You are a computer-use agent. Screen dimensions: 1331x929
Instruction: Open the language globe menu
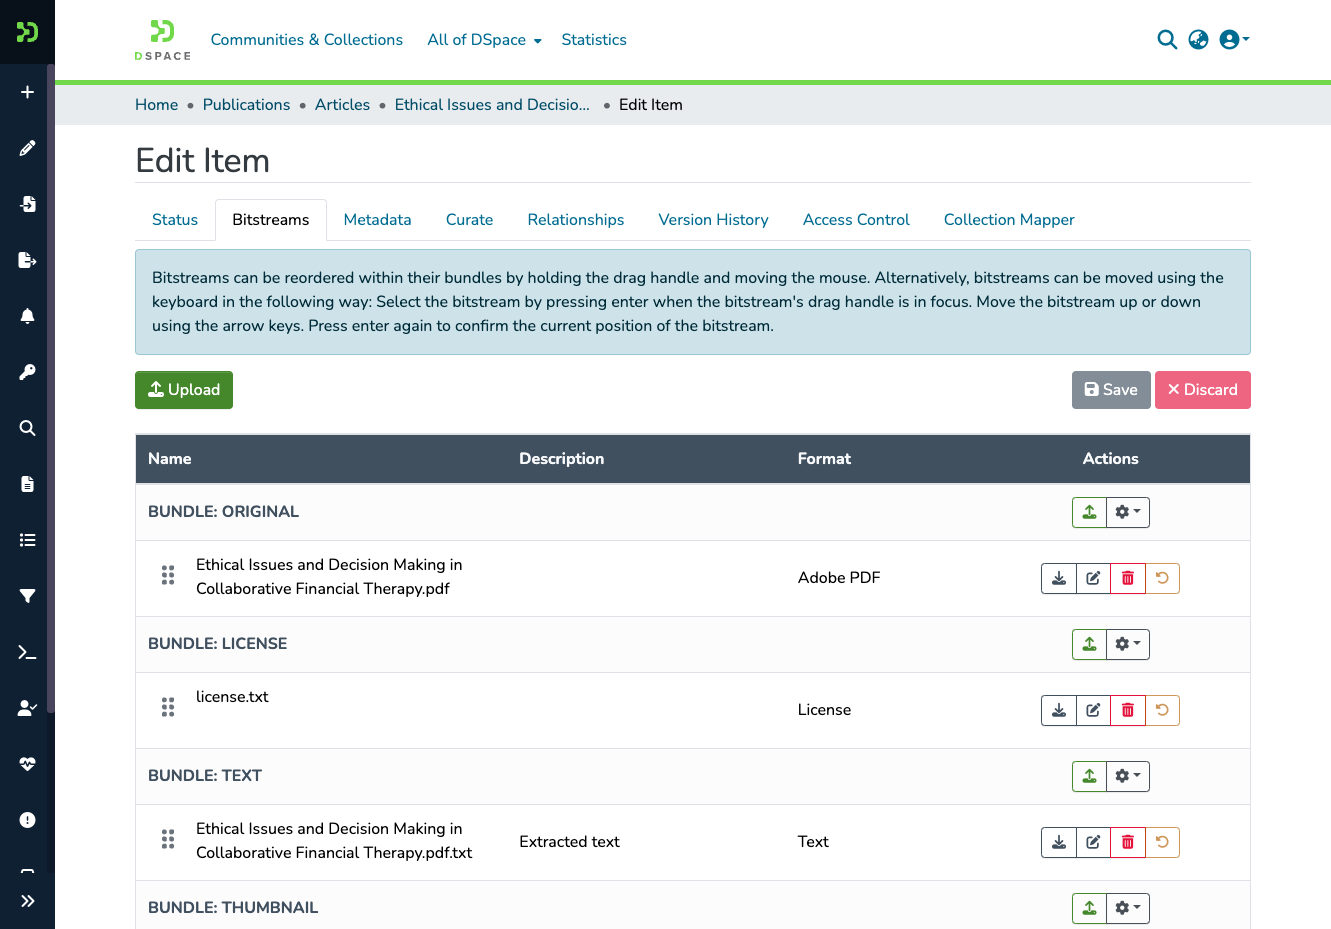pyautogui.click(x=1198, y=40)
